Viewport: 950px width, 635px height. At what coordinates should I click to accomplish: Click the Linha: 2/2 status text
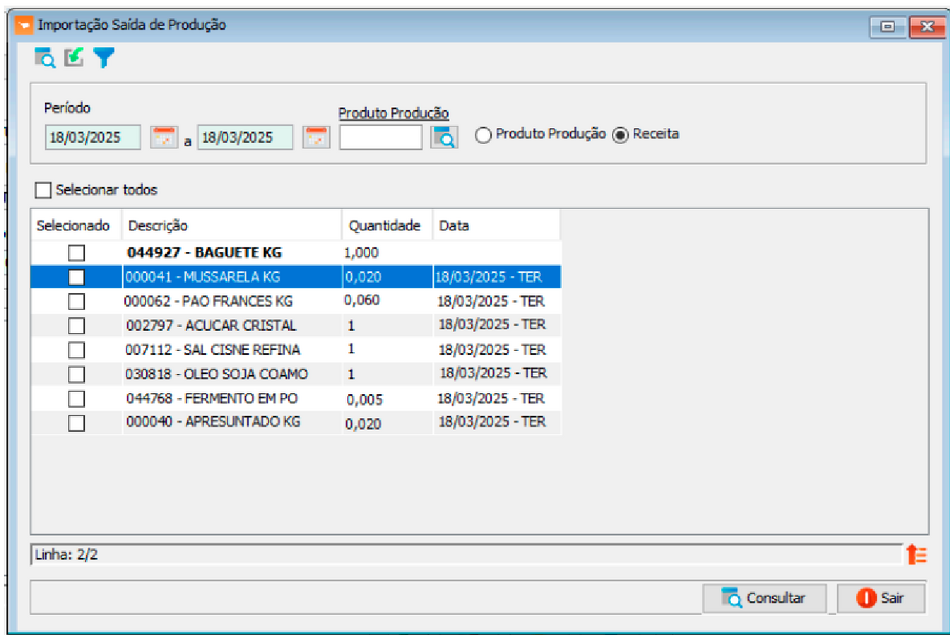pos(66,554)
